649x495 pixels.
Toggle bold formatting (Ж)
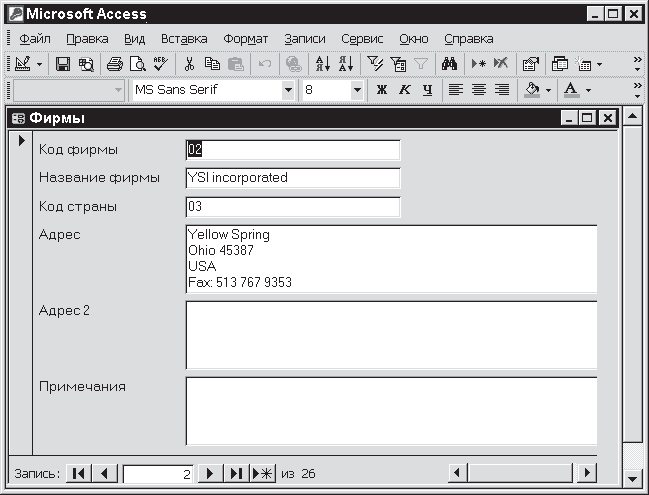pyautogui.click(x=381, y=90)
